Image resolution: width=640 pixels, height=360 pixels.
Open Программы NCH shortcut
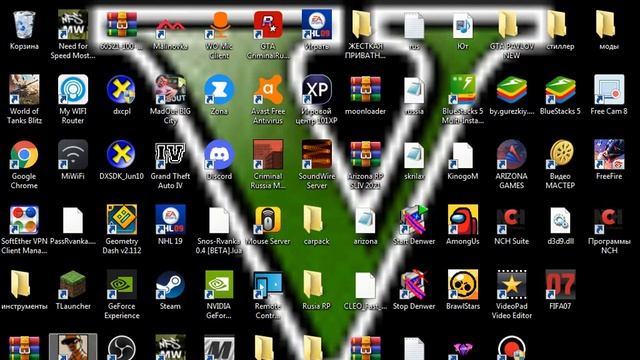pos(609,220)
